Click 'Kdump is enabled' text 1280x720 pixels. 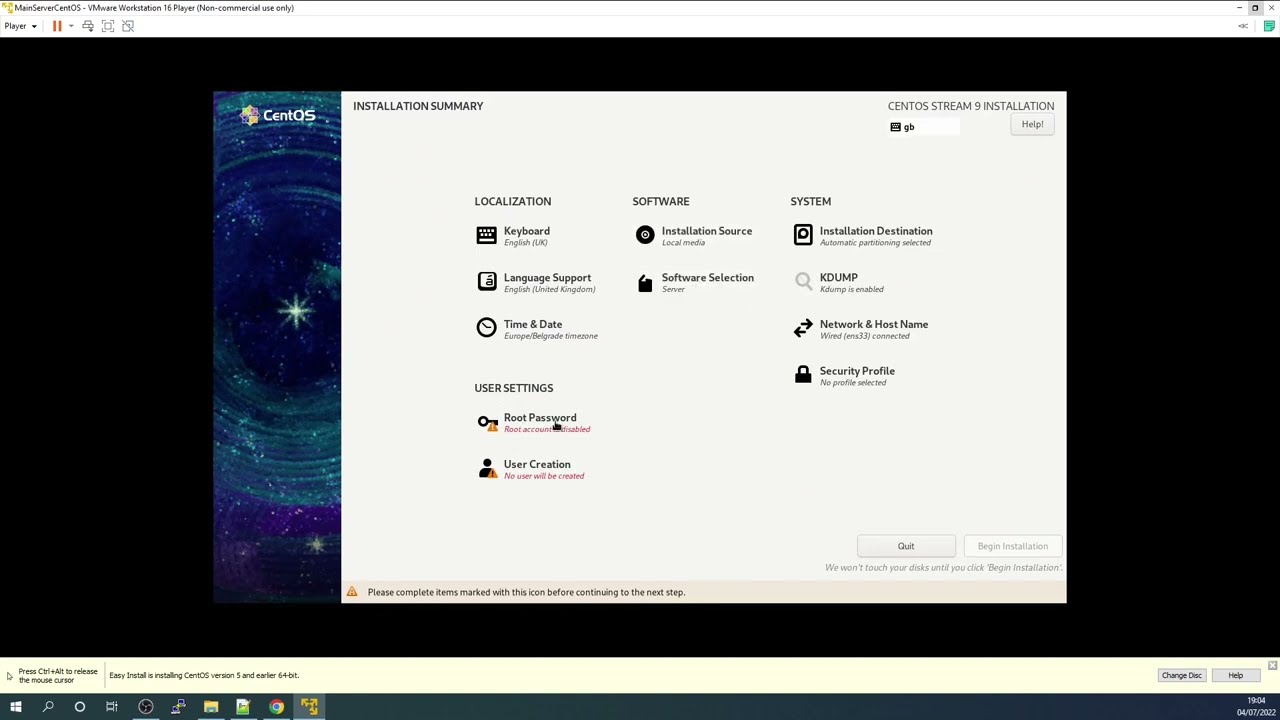tap(852, 290)
